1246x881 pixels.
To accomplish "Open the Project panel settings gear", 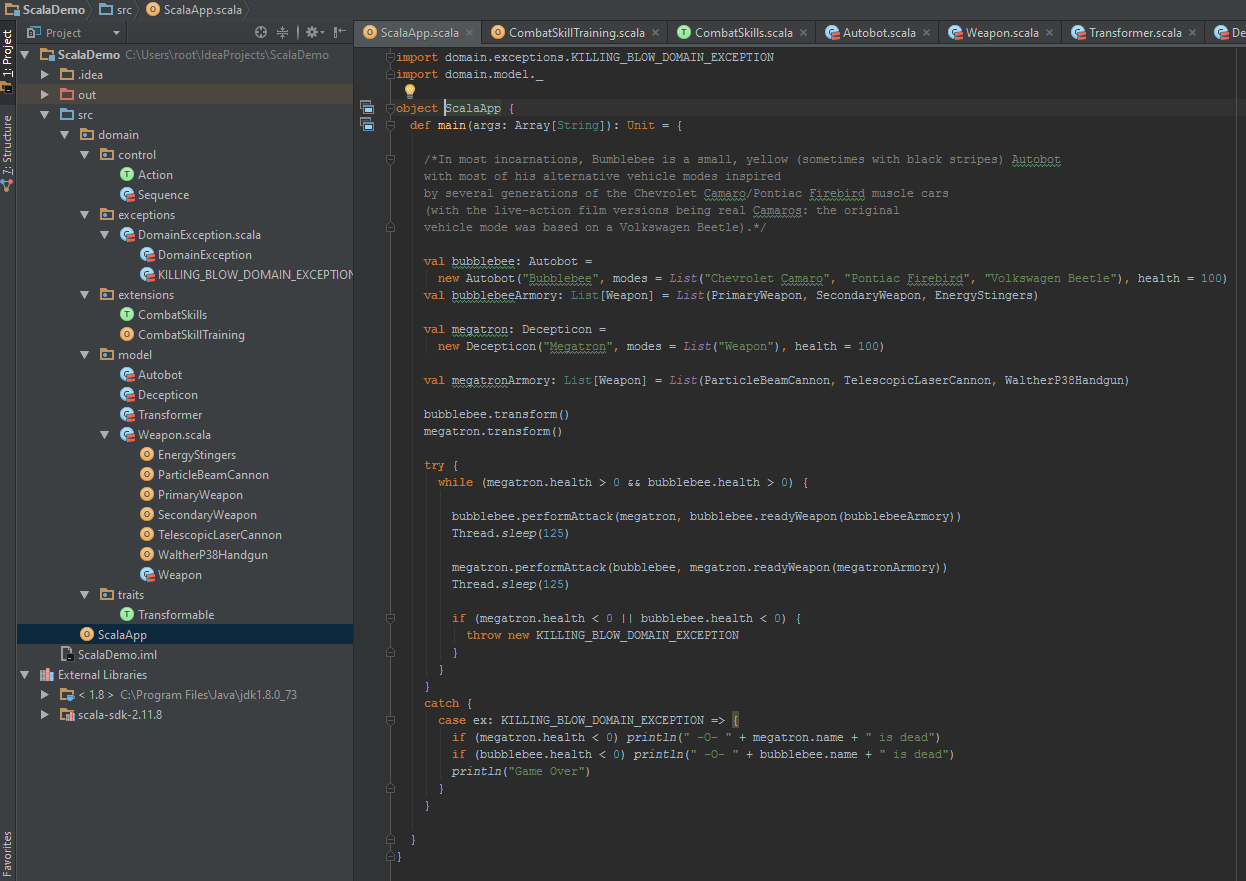I will [x=312, y=33].
